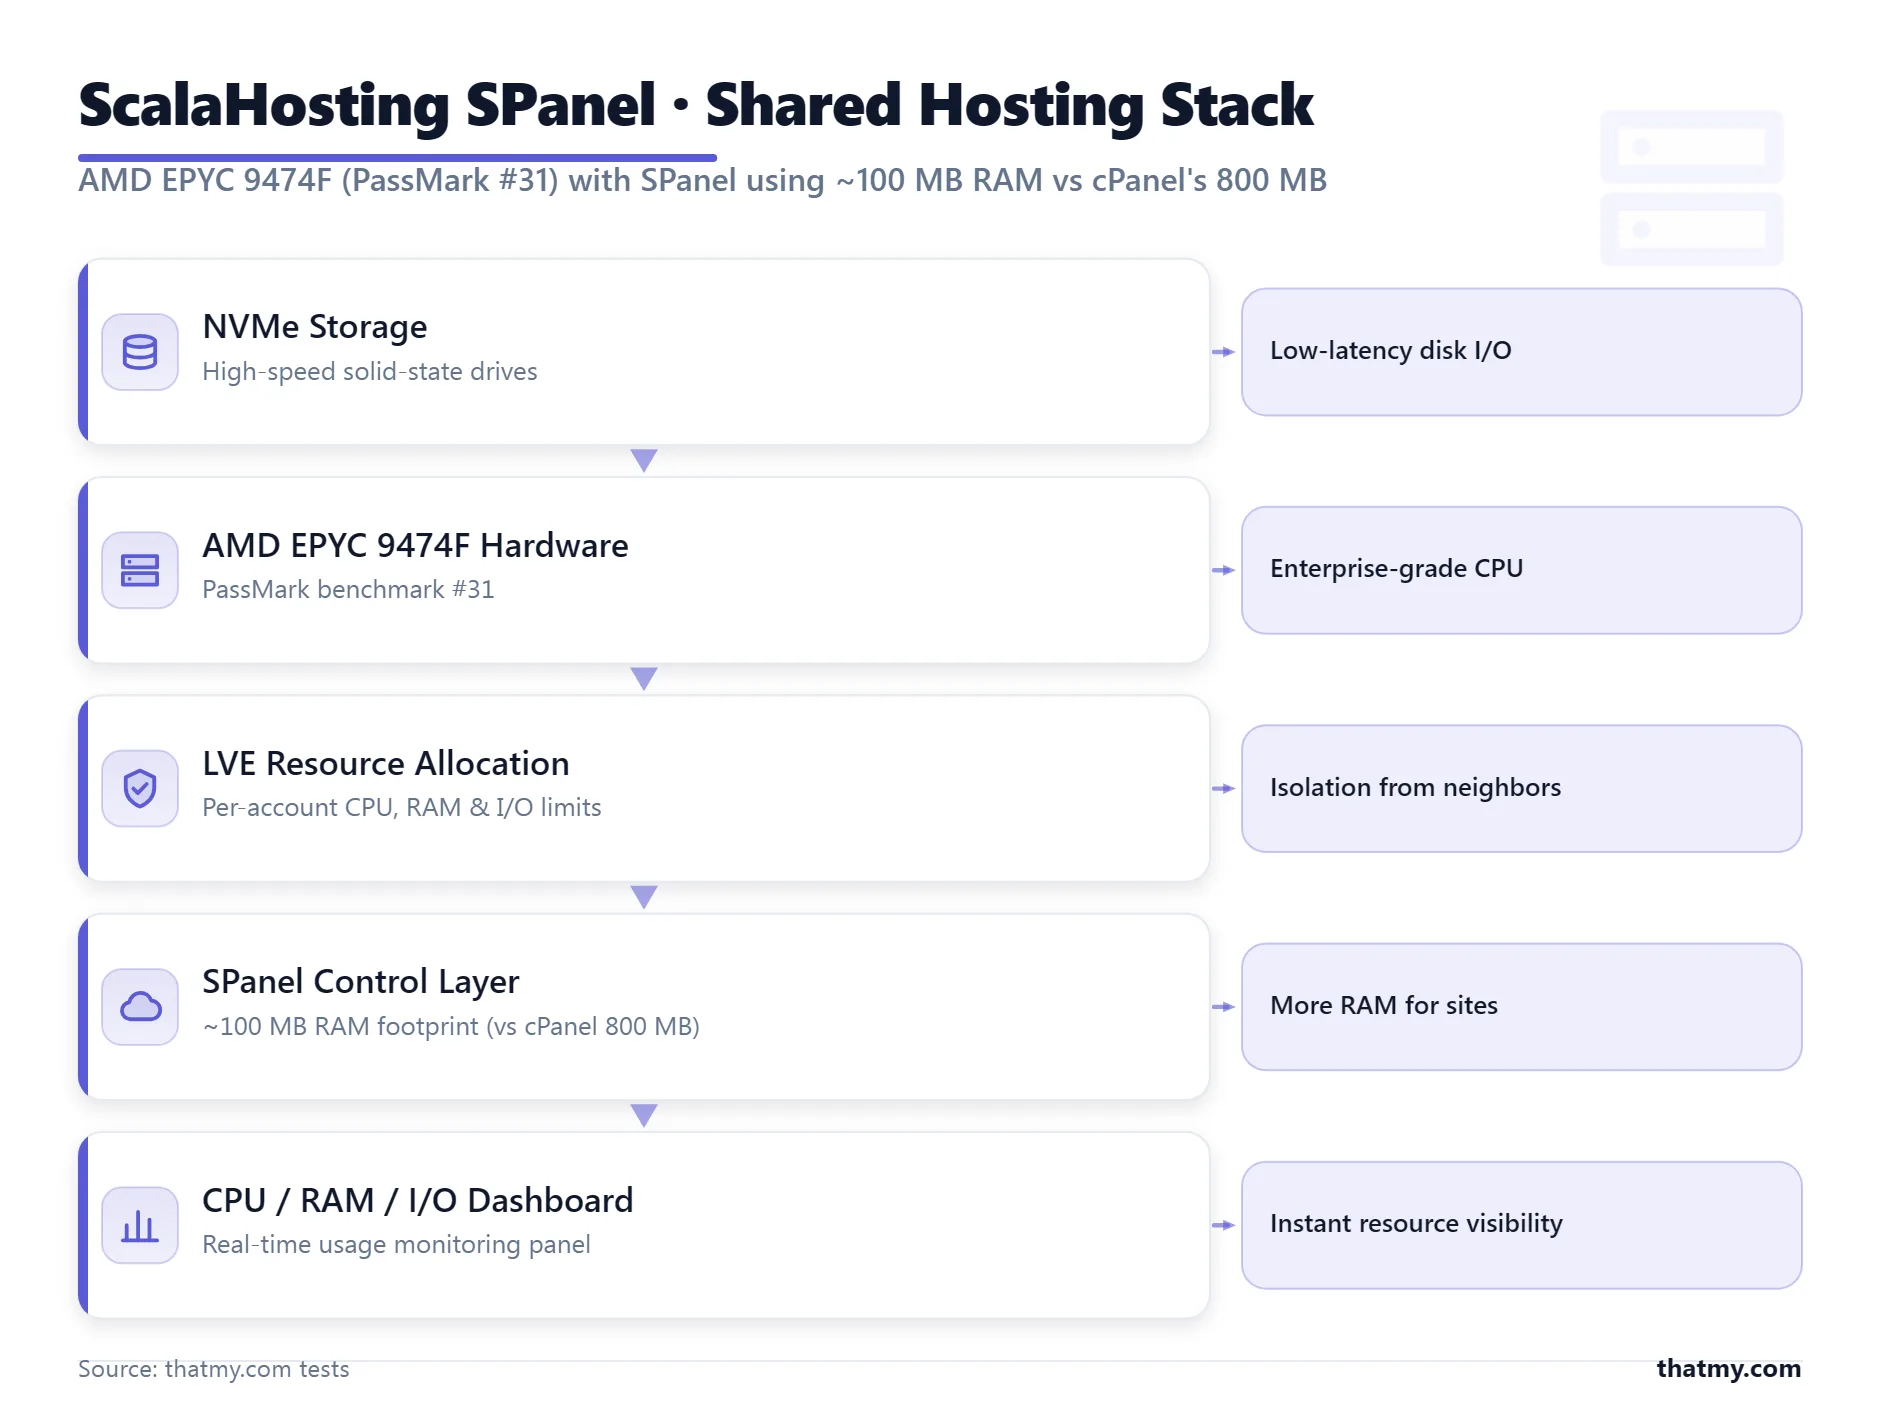
Task: Click the AMD EPYC PassMark subtitle line
Action: (703, 180)
